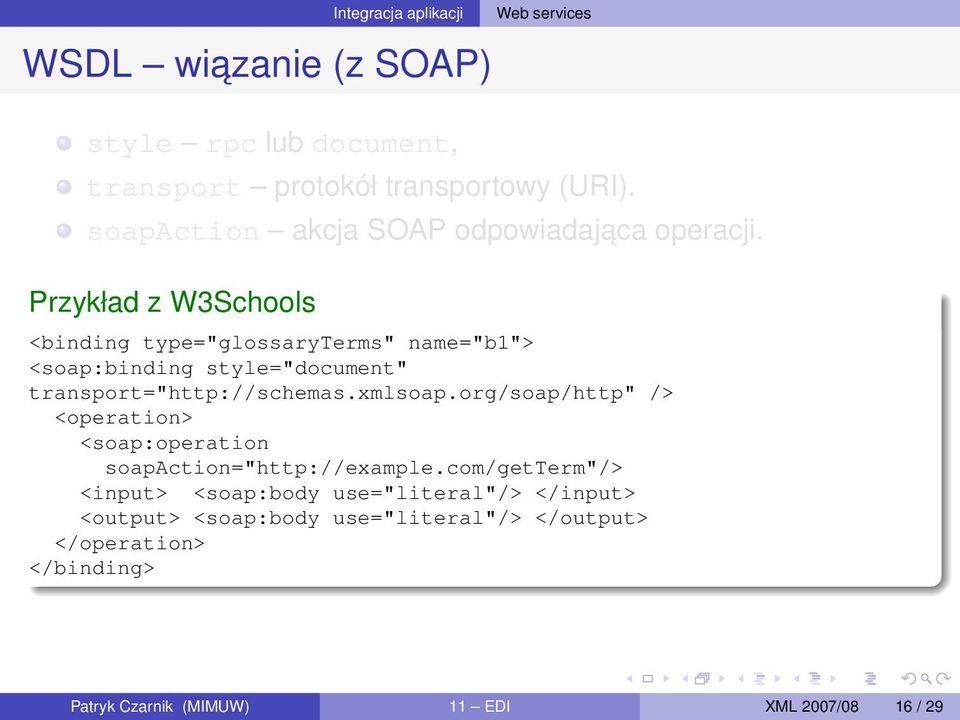Advance to next slide using slide arrow
Screen dimensions: 960x720
click(x=666, y=678)
